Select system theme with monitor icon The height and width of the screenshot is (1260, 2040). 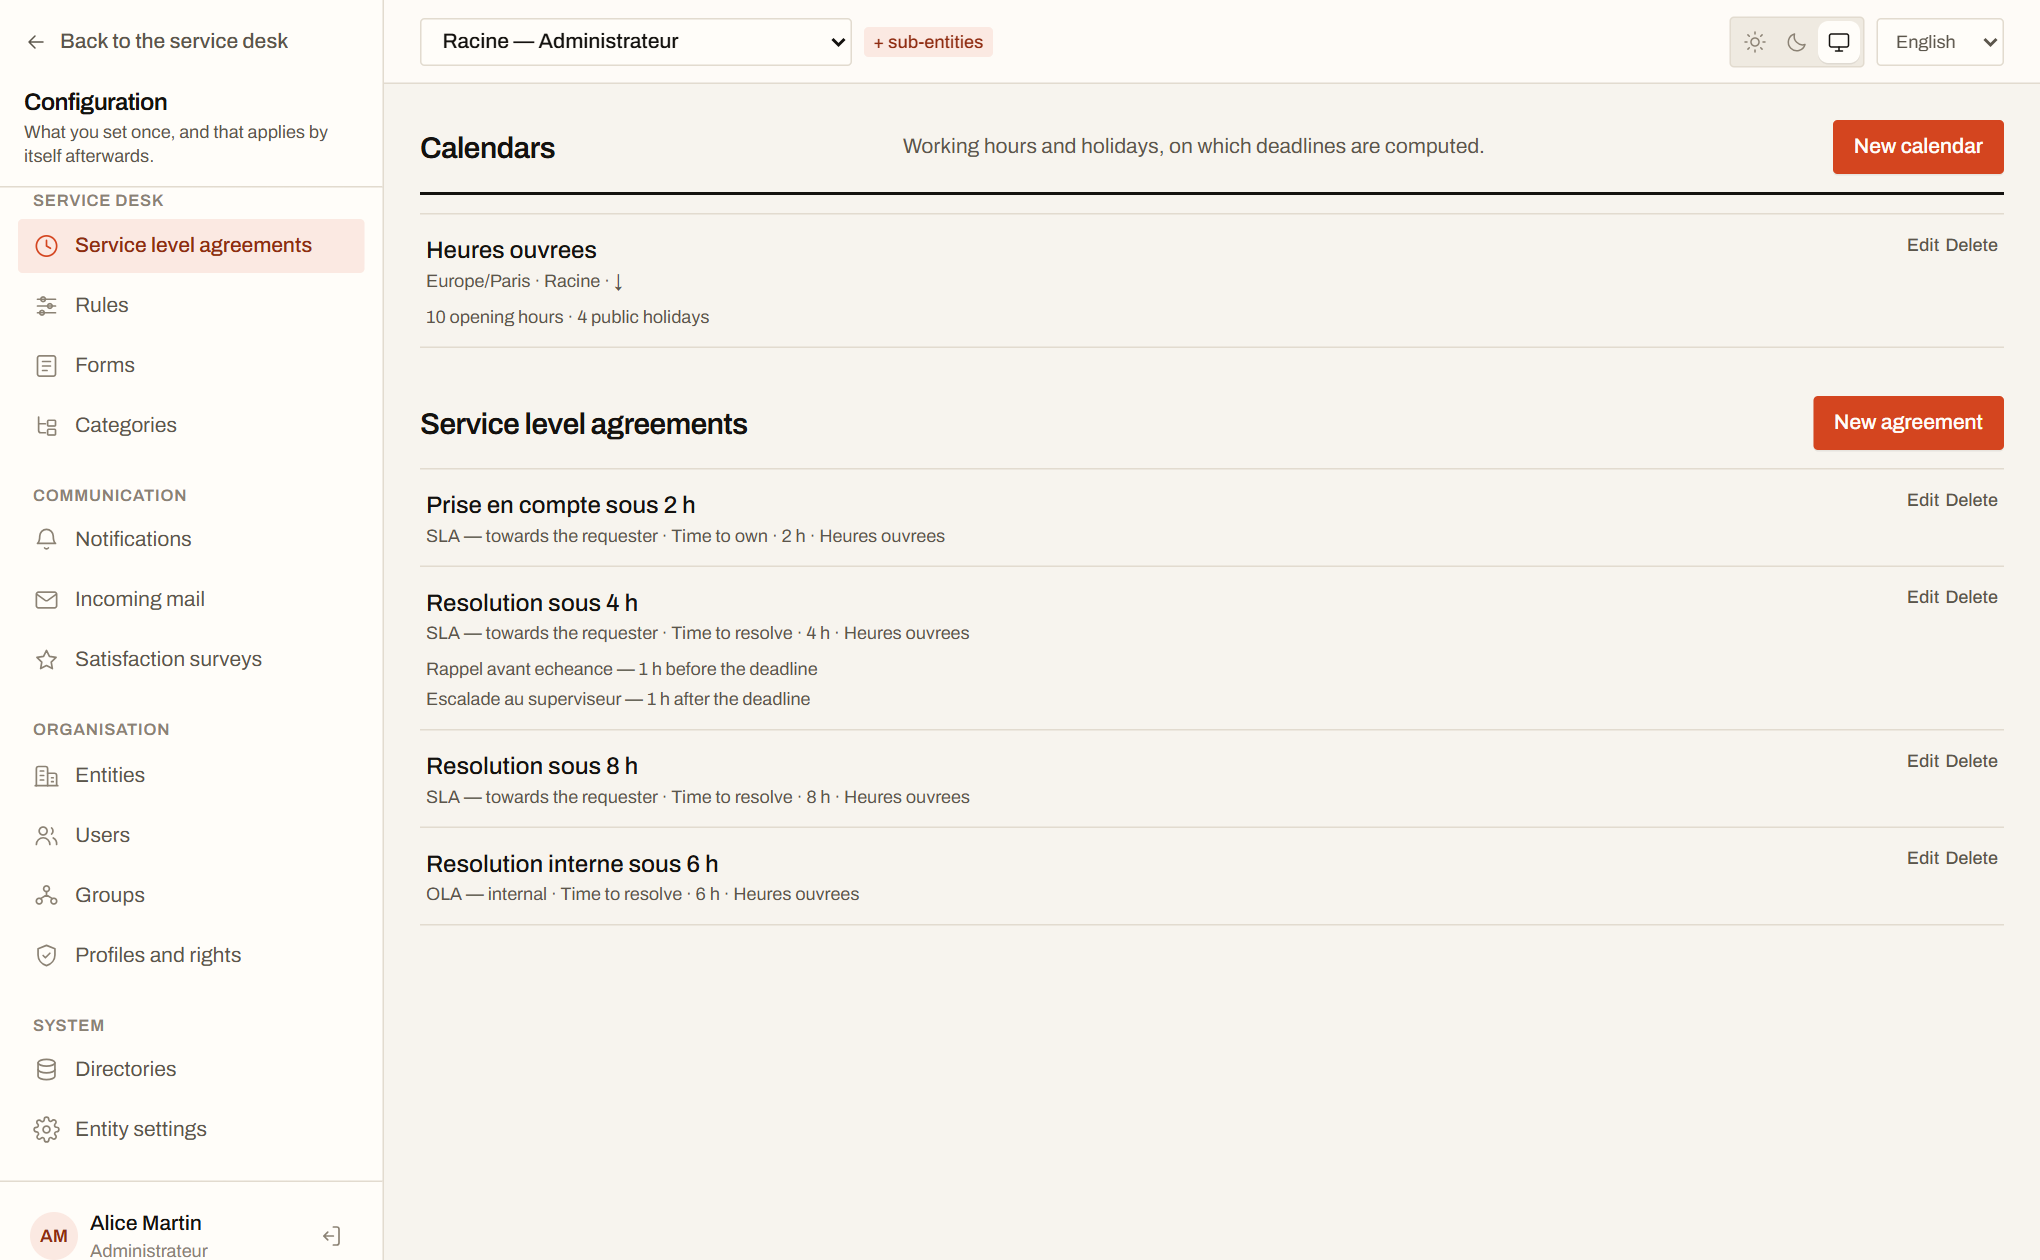click(x=1839, y=42)
